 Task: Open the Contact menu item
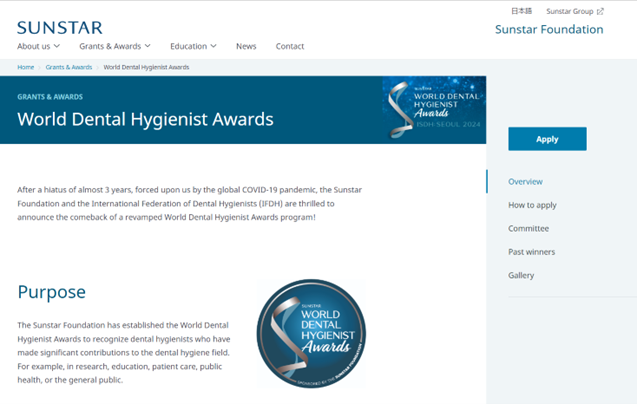tap(290, 46)
